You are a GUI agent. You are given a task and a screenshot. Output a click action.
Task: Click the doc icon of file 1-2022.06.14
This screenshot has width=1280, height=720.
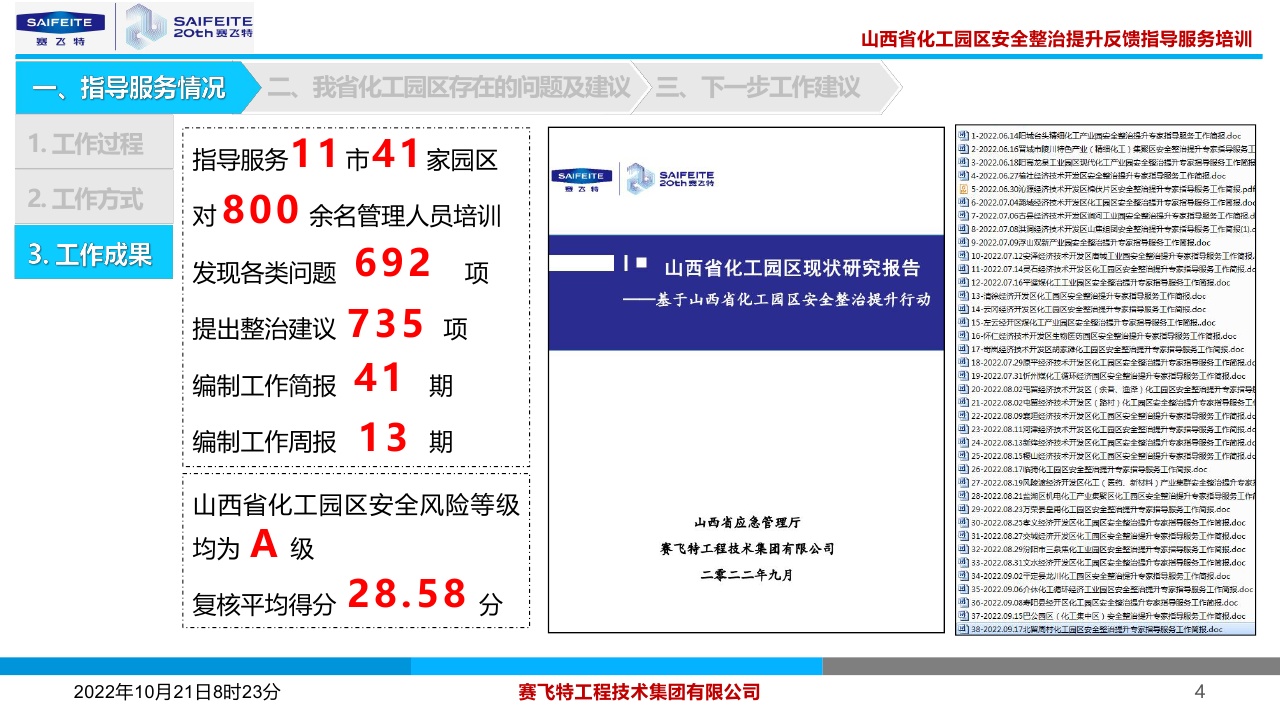963,134
